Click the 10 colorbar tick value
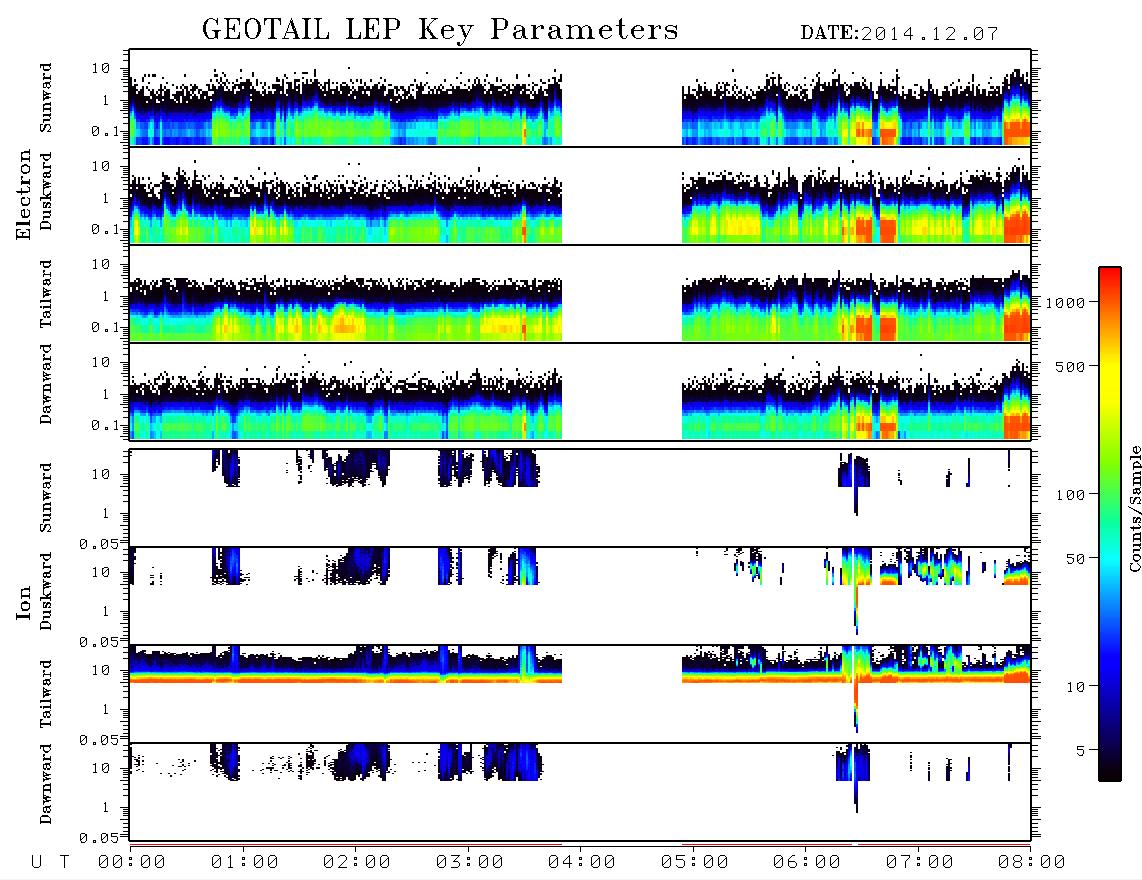The height and width of the screenshot is (880, 1142). (1076, 687)
